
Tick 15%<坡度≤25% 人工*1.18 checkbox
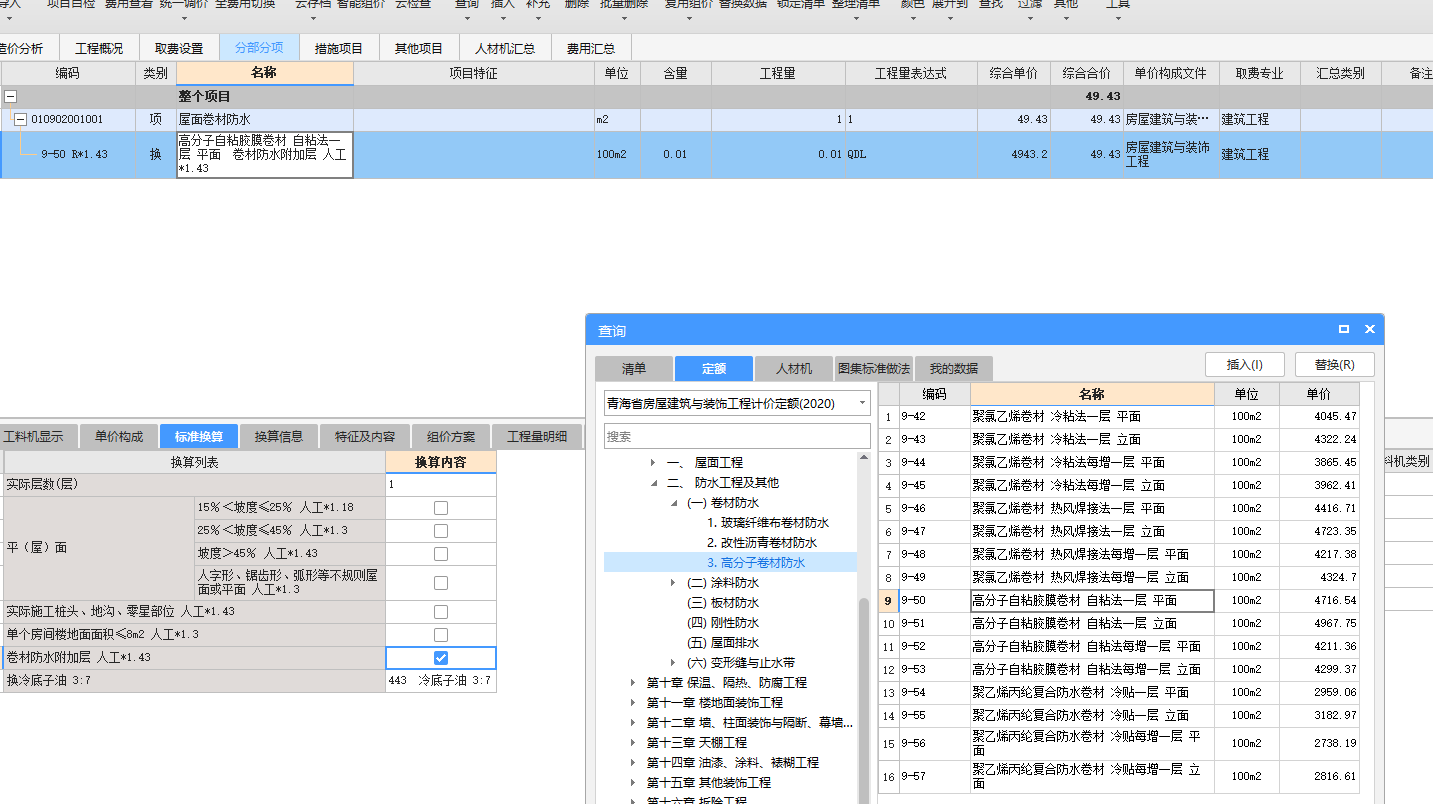[x=441, y=508]
